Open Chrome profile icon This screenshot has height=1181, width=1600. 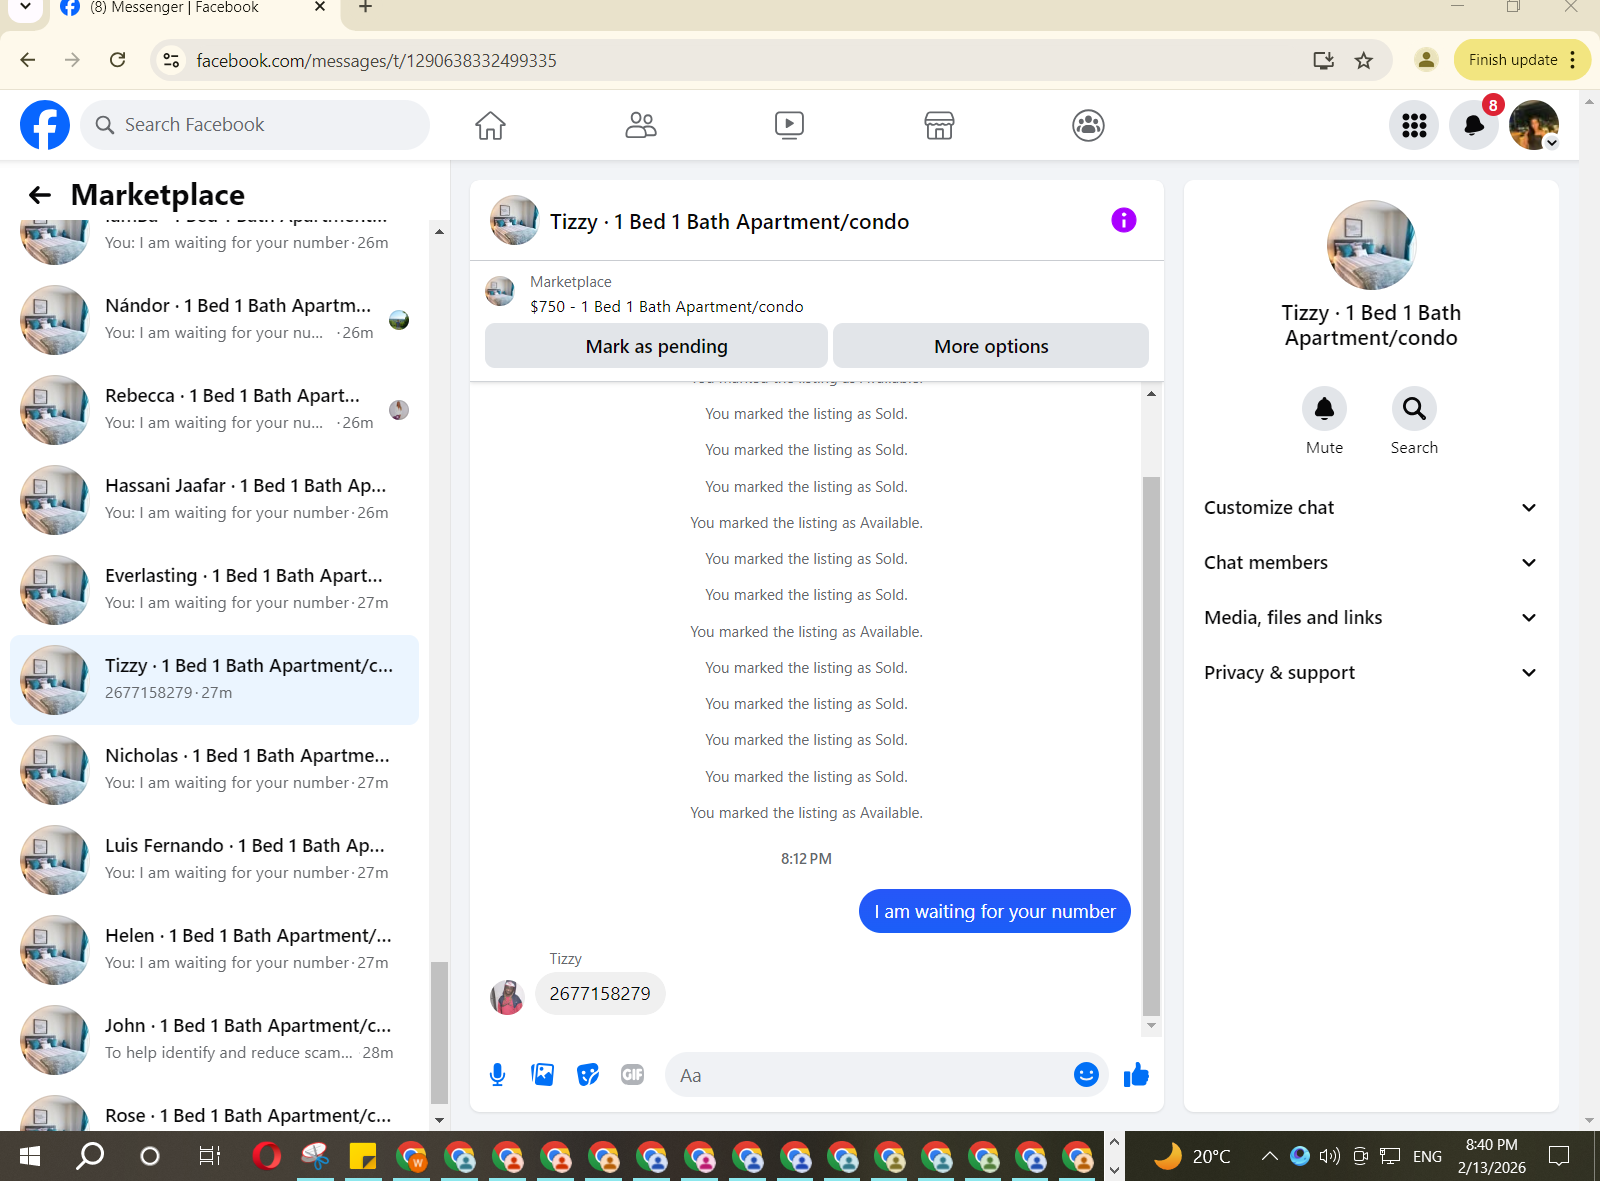(x=1427, y=60)
